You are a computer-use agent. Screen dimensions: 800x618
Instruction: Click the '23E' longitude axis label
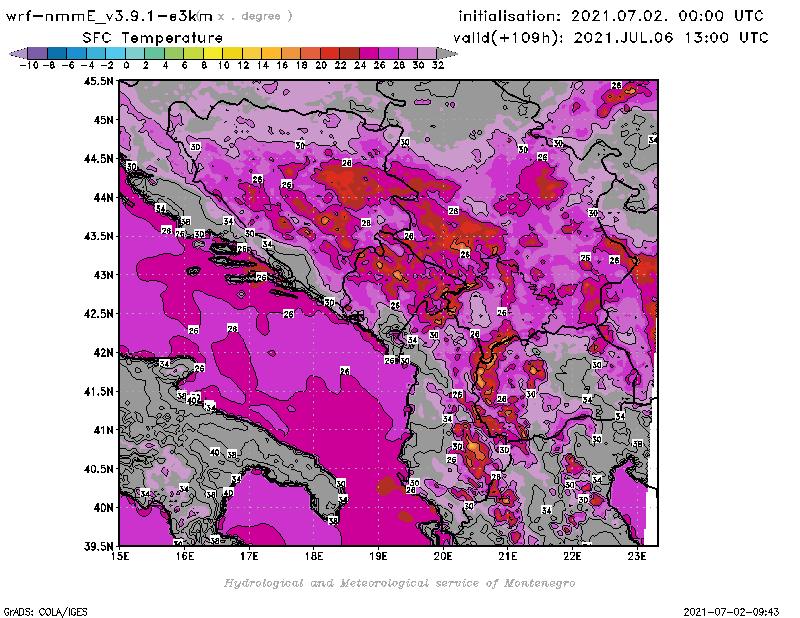point(637,556)
